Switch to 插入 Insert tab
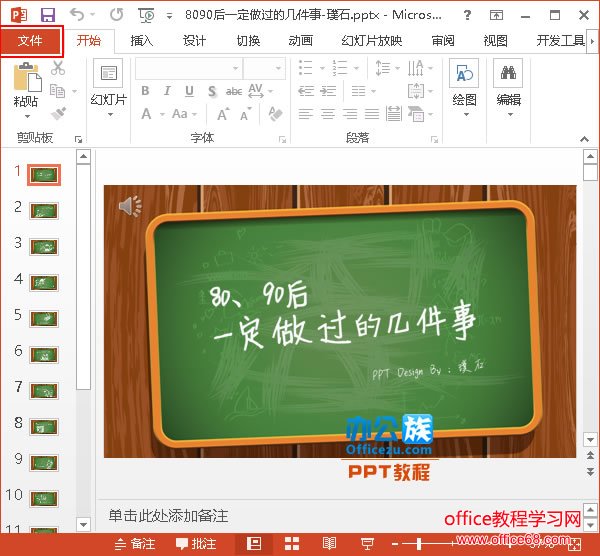The height and width of the screenshot is (556, 600). tap(142, 40)
